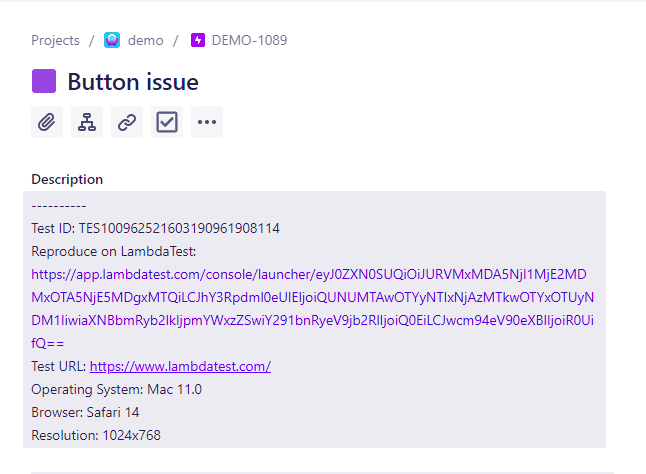Screen dimensions: 646x474
Task: Click the Reproduce on LambdaTest line
Action: [113, 251]
